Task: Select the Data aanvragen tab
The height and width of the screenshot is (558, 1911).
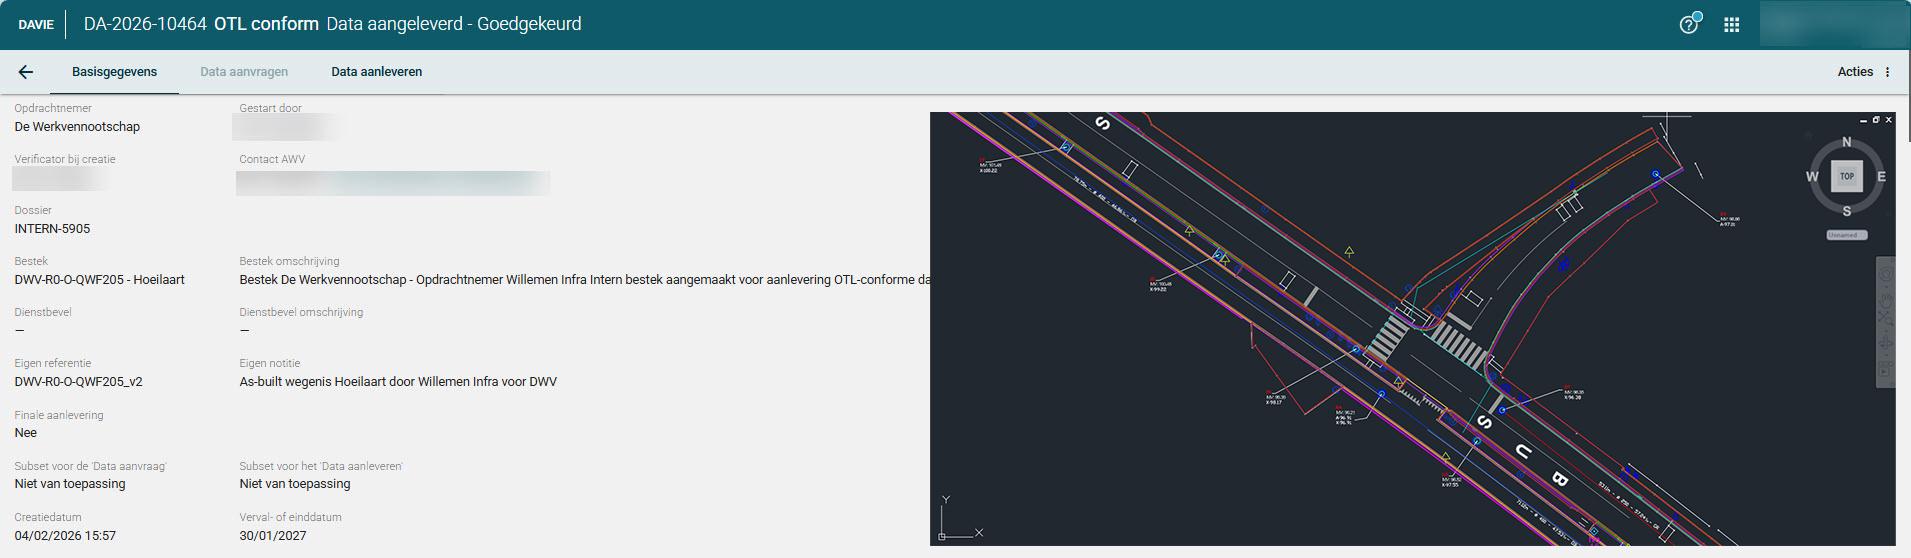Action: click(x=244, y=72)
